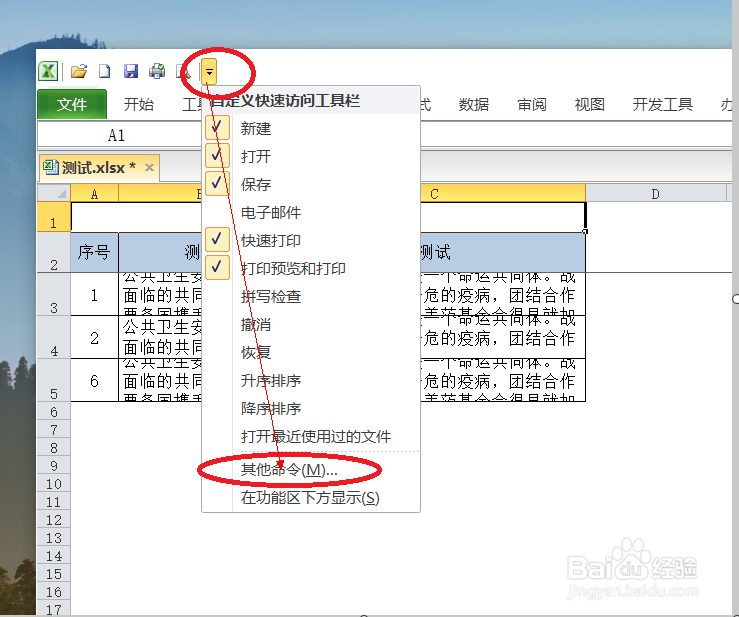
Task: Enable 恢复 in the quick access menu
Action: [311, 352]
